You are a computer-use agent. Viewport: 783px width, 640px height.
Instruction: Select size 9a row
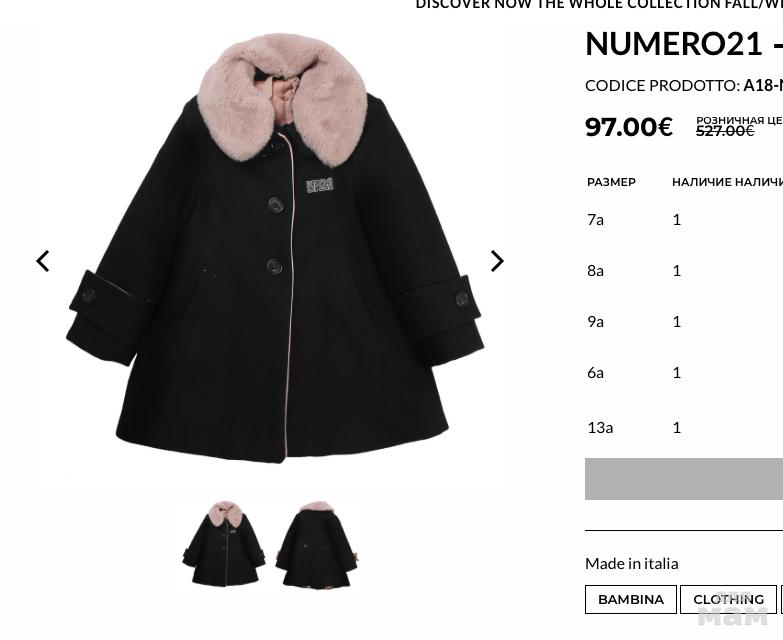pos(684,321)
